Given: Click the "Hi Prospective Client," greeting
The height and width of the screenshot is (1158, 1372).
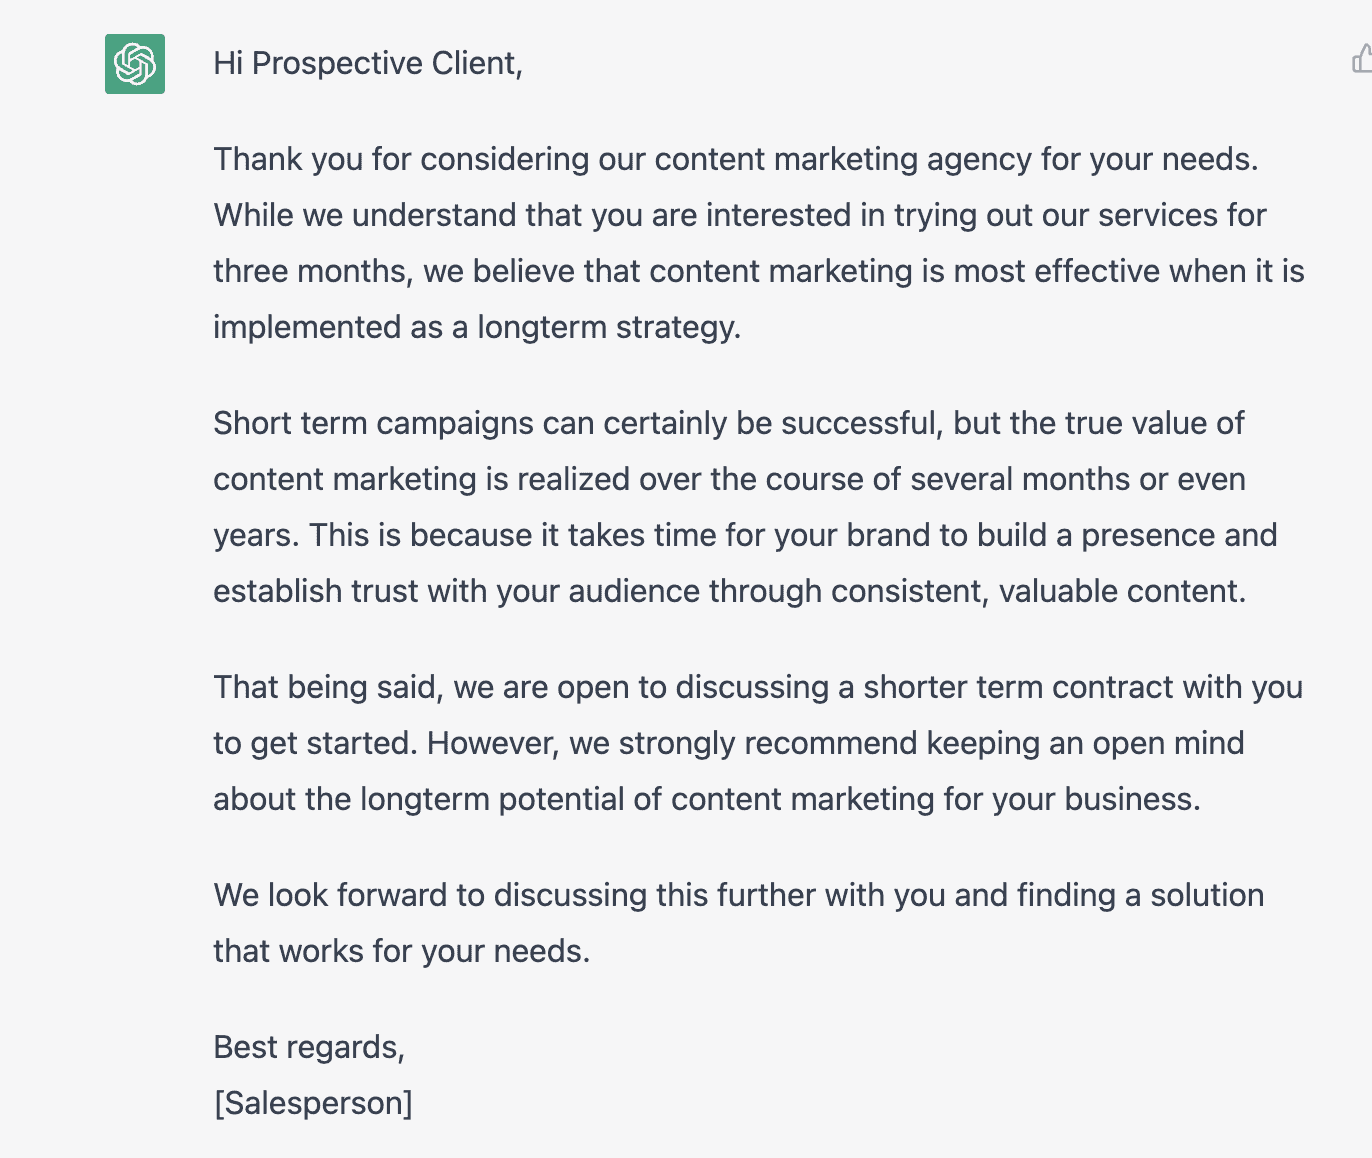Looking at the screenshot, I should pyautogui.click(x=367, y=63).
